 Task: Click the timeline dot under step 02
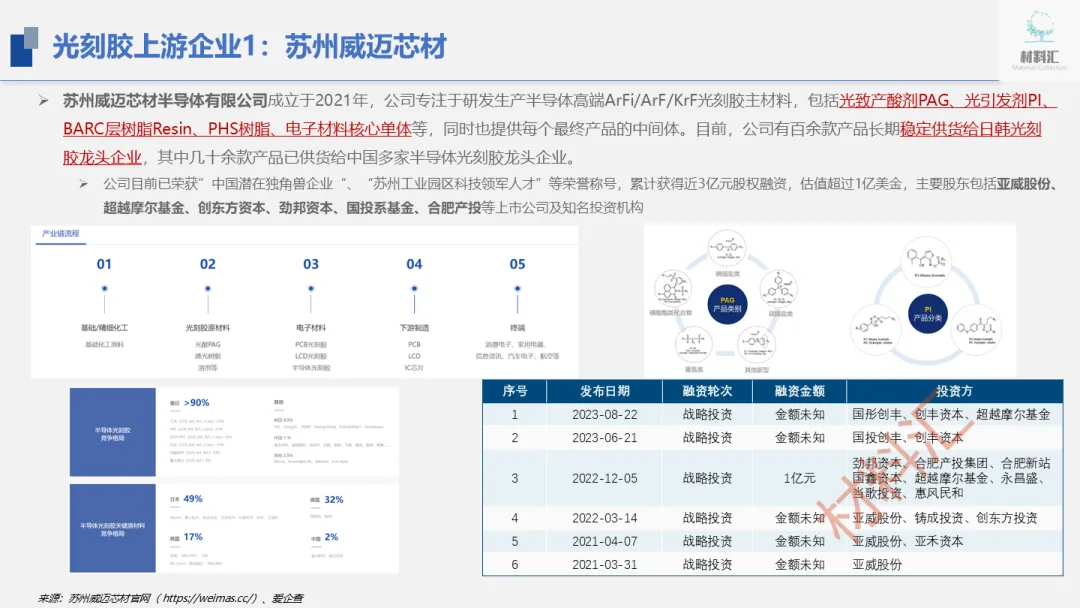click(207, 289)
